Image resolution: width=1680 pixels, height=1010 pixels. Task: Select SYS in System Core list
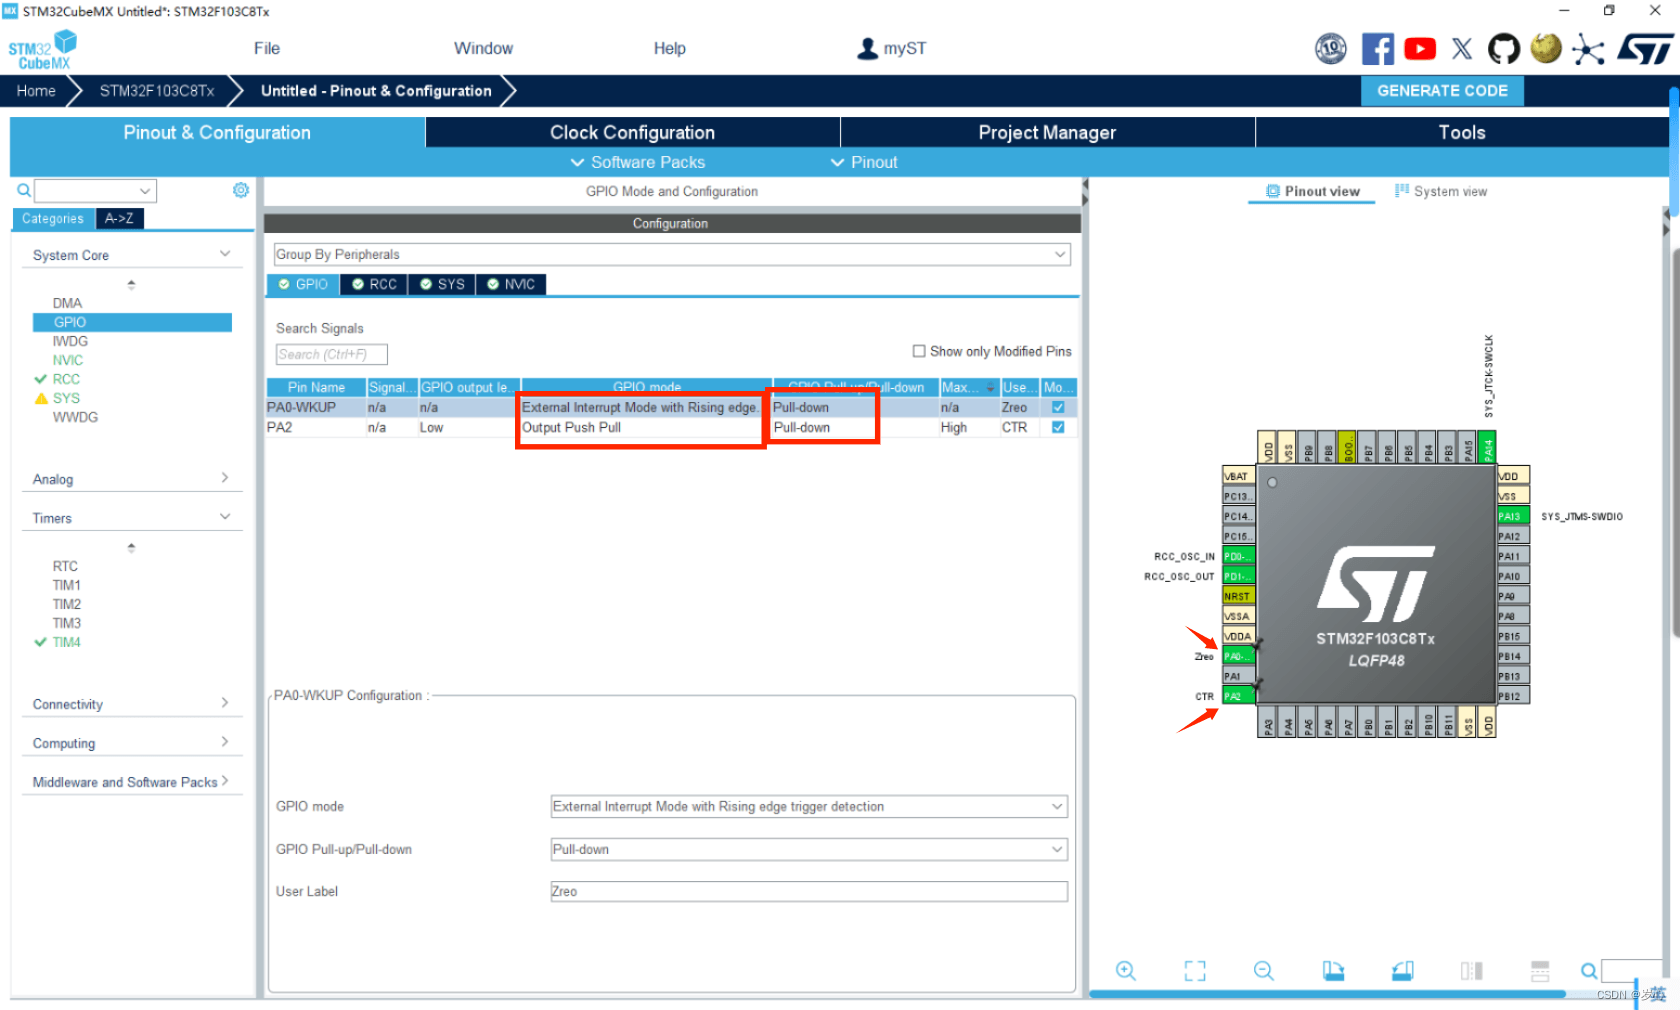(x=66, y=398)
